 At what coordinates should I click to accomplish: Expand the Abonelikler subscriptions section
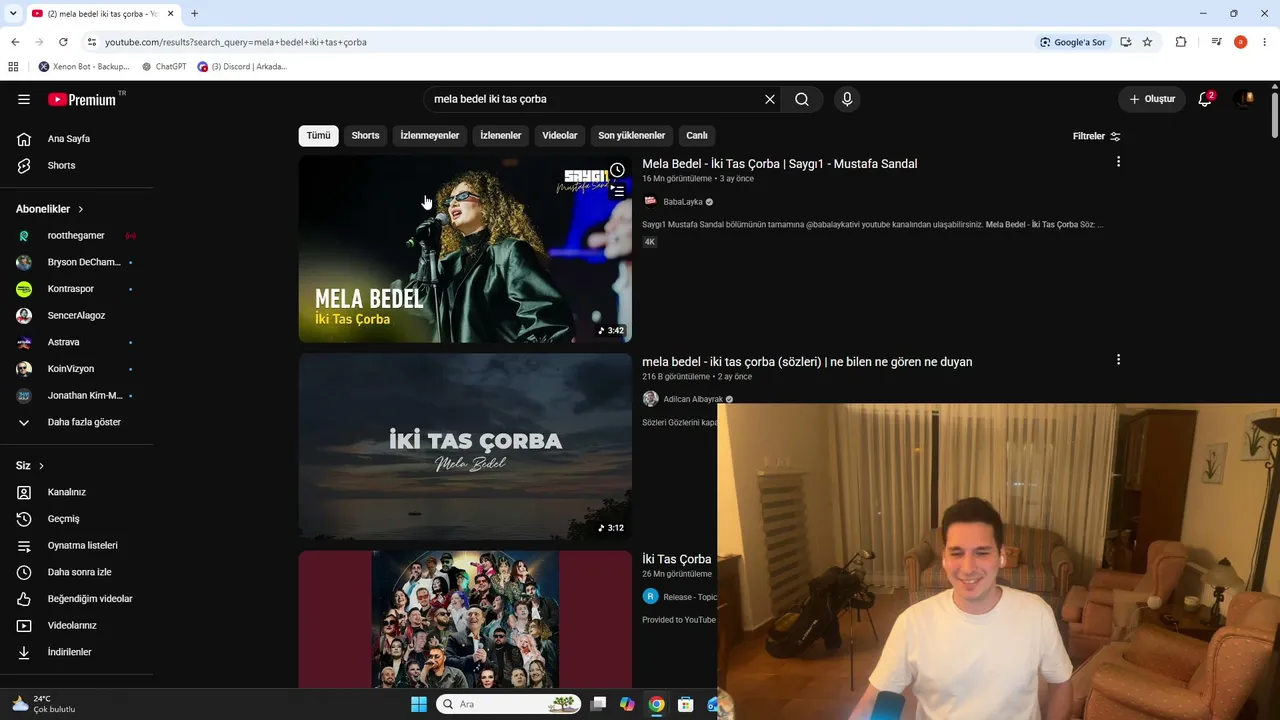pos(50,209)
